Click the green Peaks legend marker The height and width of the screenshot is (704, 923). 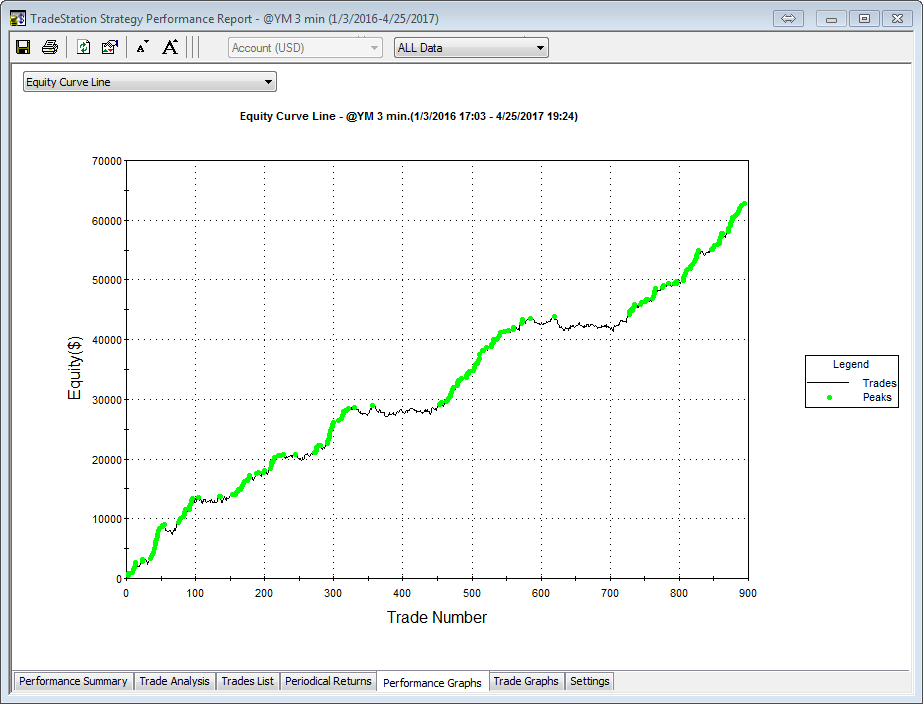coord(829,397)
